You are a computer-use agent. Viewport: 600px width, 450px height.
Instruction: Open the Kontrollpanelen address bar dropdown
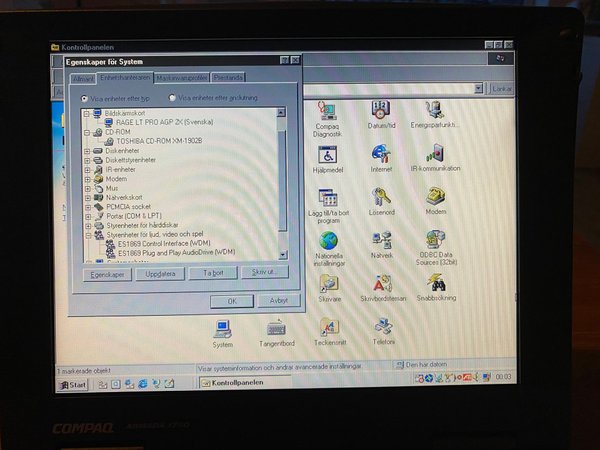point(478,88)
